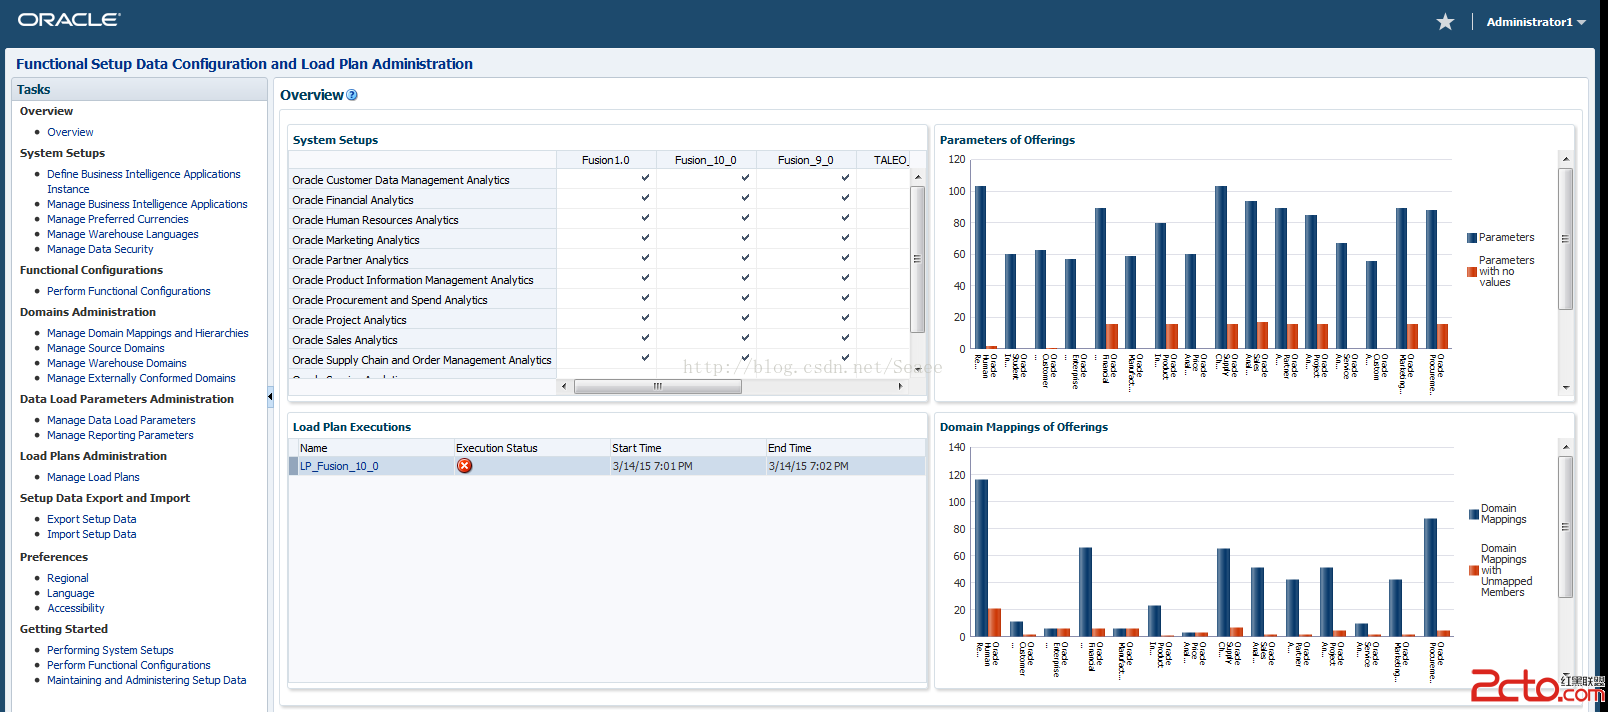Viewport: 1608px width, 712px height.
Task: Click the orange Unmapped Members legend swatch
Action: pos(1474,571)
